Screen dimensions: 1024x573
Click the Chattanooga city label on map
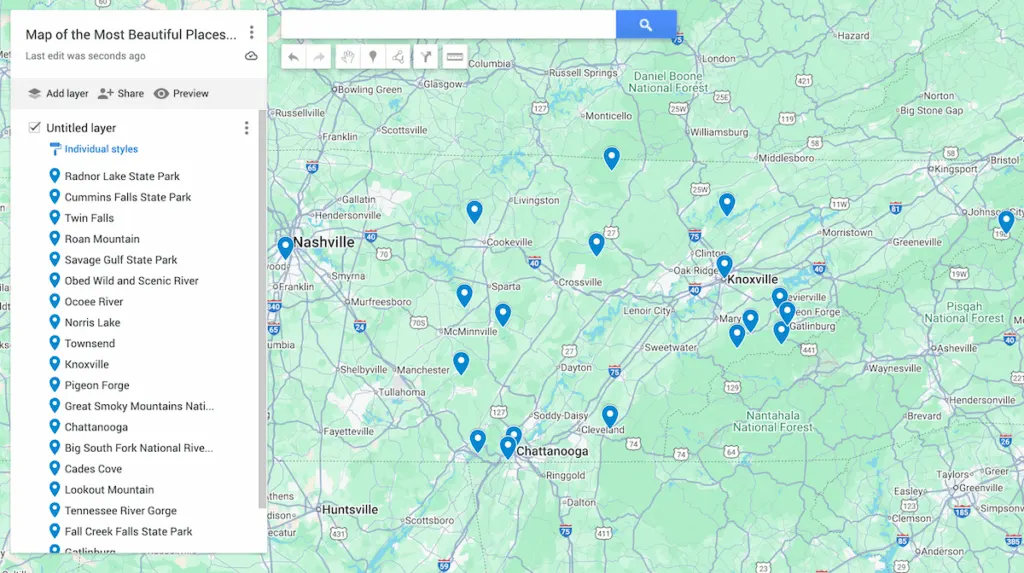pos(552,451)
